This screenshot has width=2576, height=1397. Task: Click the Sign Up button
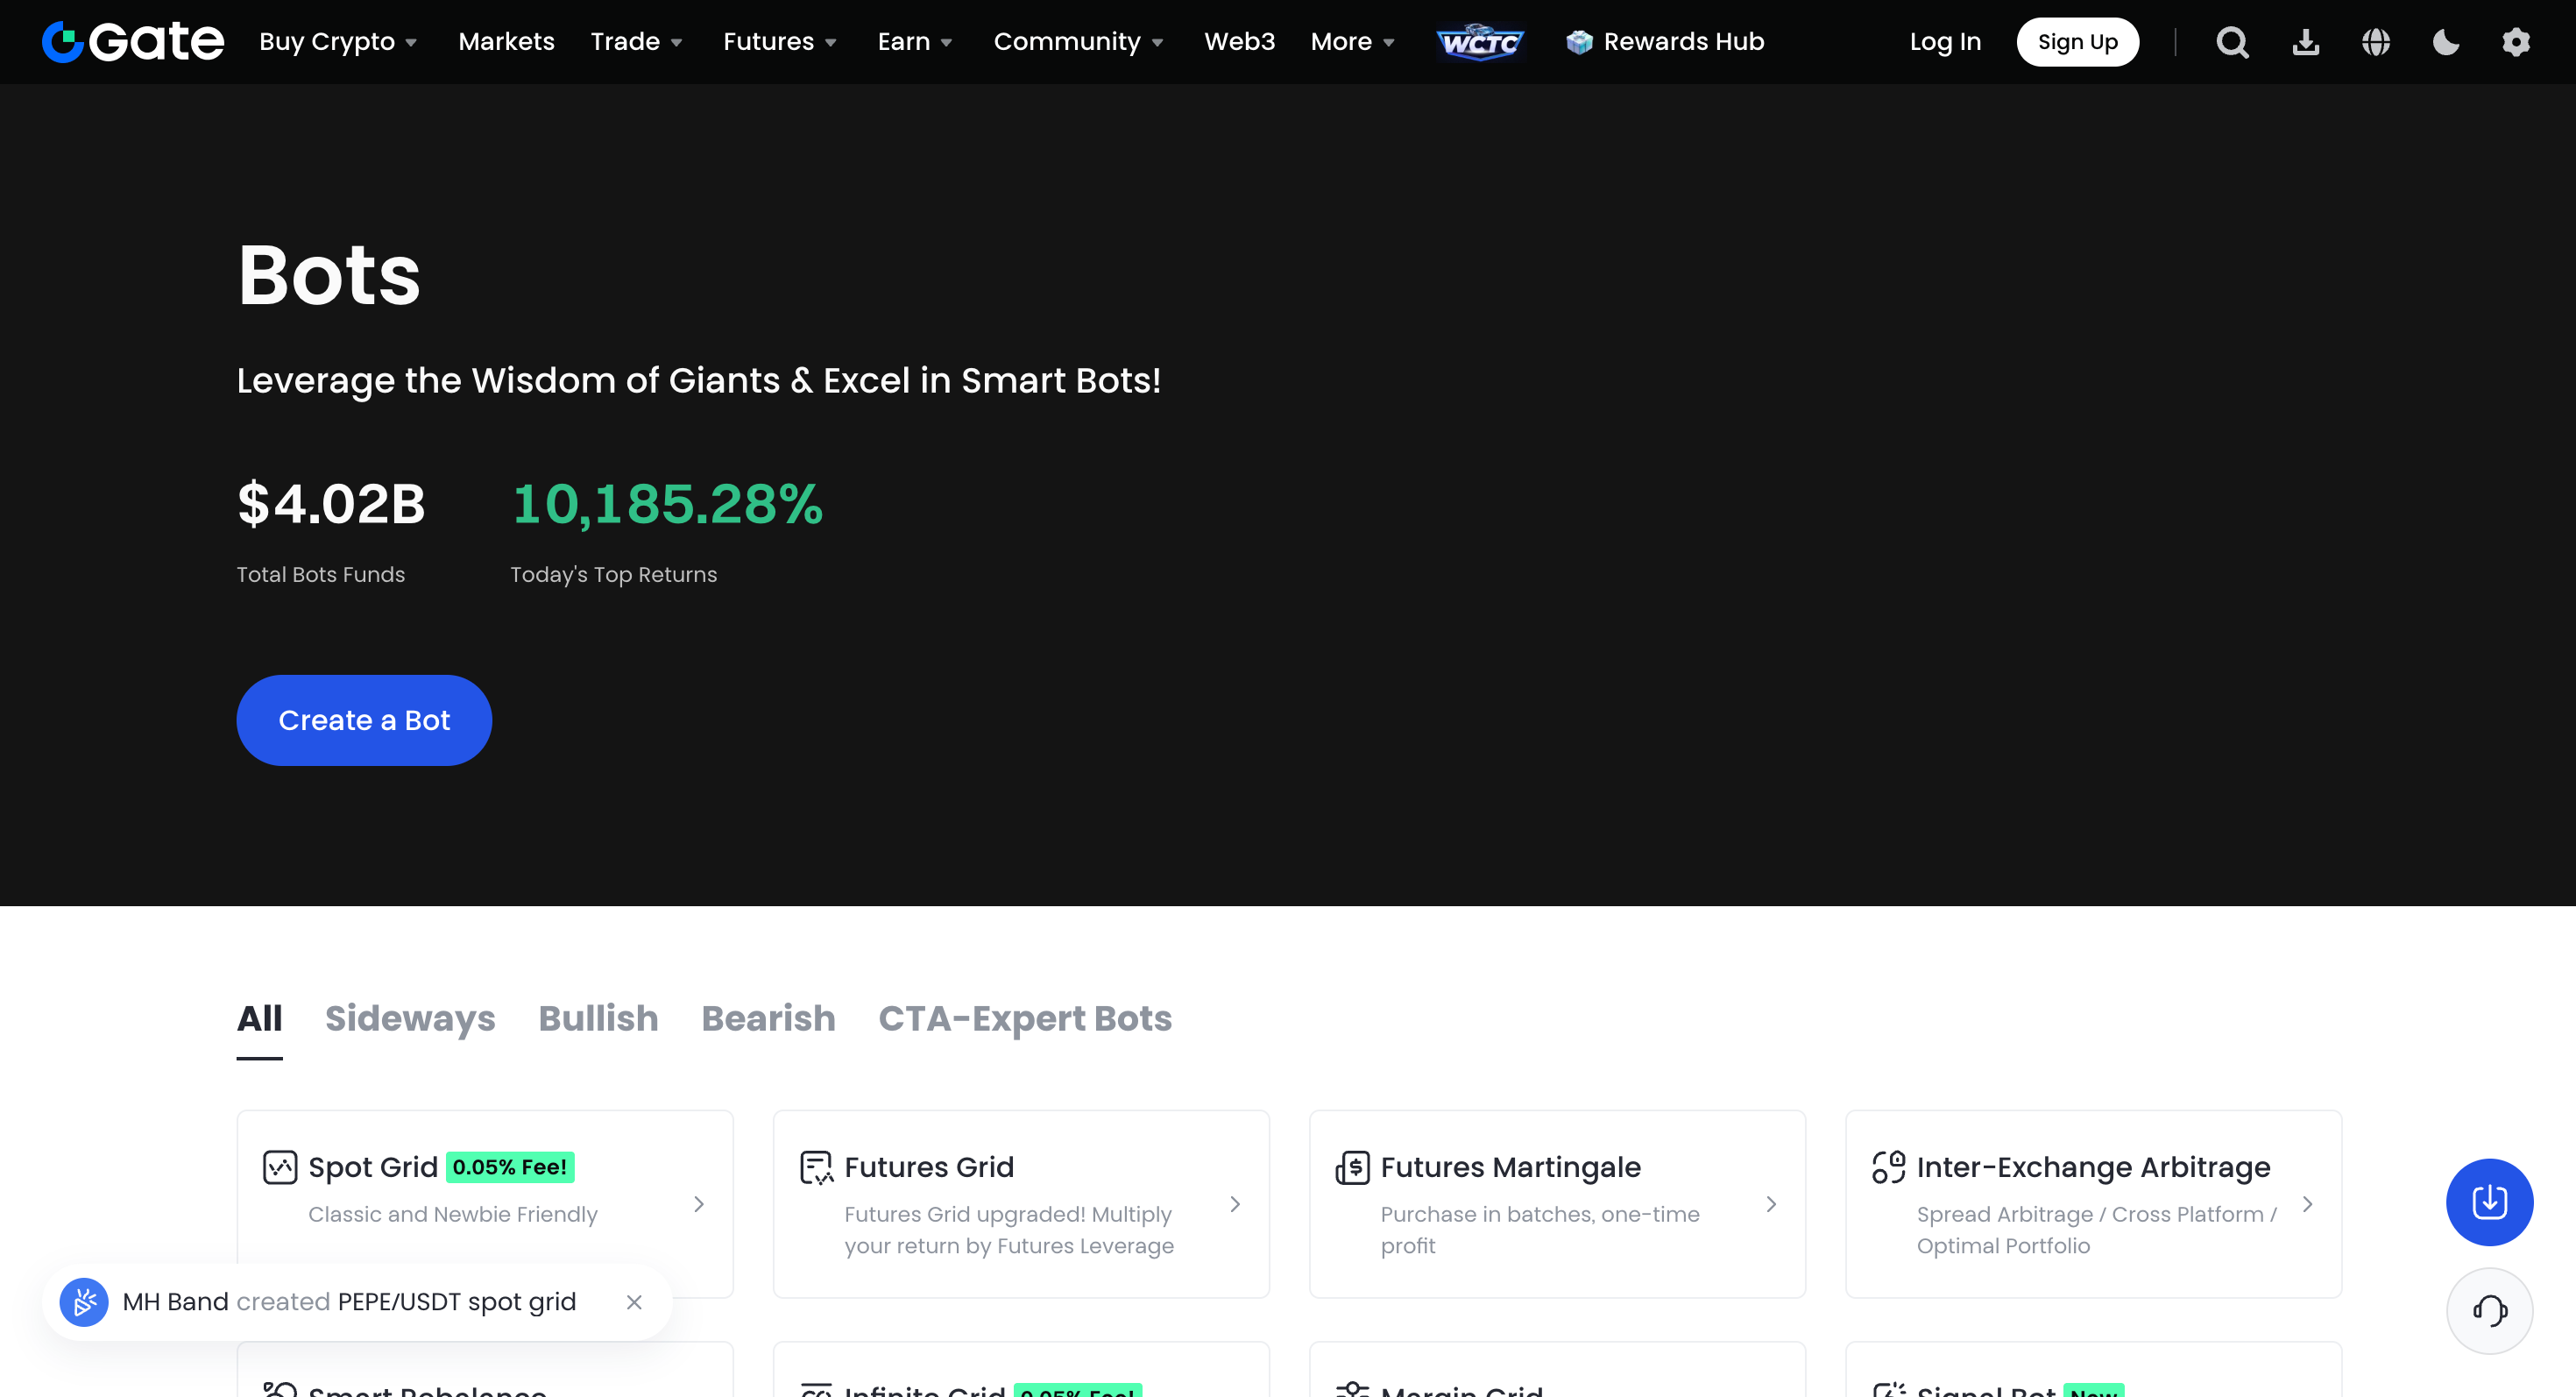pyautogui.click(x=2077, y=42)
